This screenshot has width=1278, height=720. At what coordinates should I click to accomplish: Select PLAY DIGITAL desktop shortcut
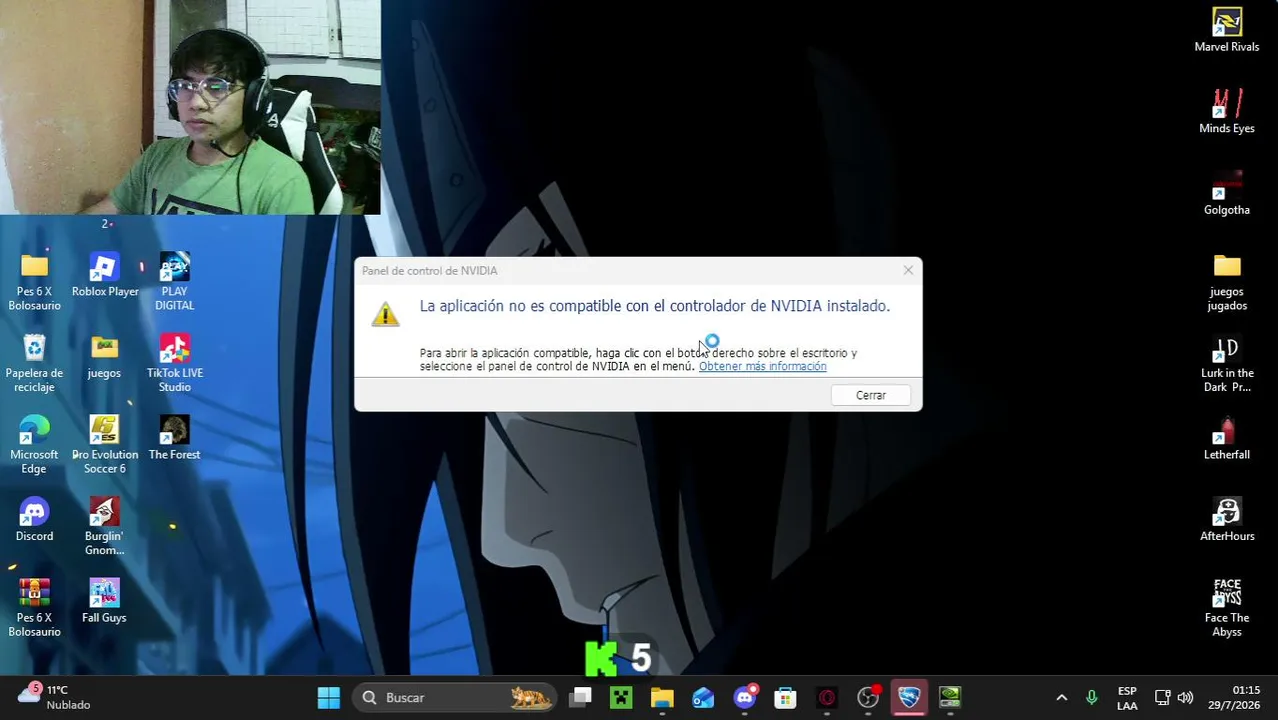click(x=174, y=282)
